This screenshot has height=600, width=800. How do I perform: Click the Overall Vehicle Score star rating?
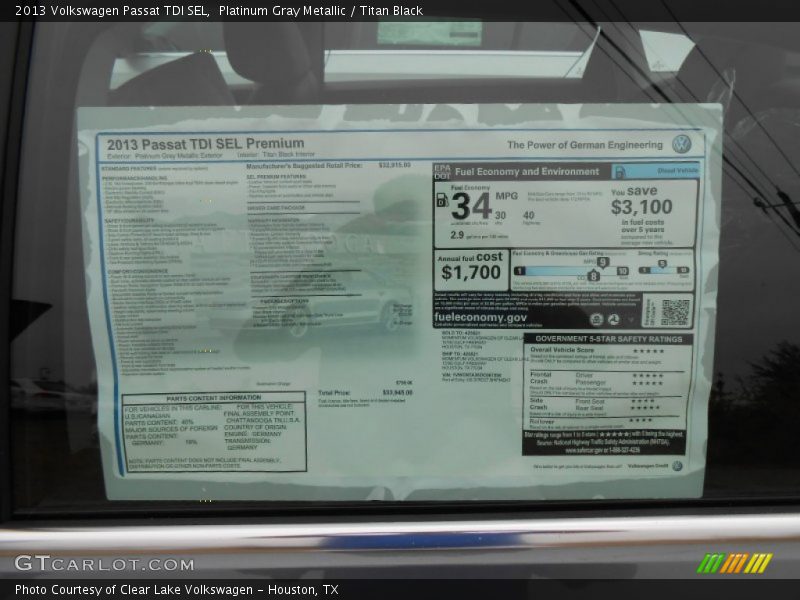click(x=647, y=351)
